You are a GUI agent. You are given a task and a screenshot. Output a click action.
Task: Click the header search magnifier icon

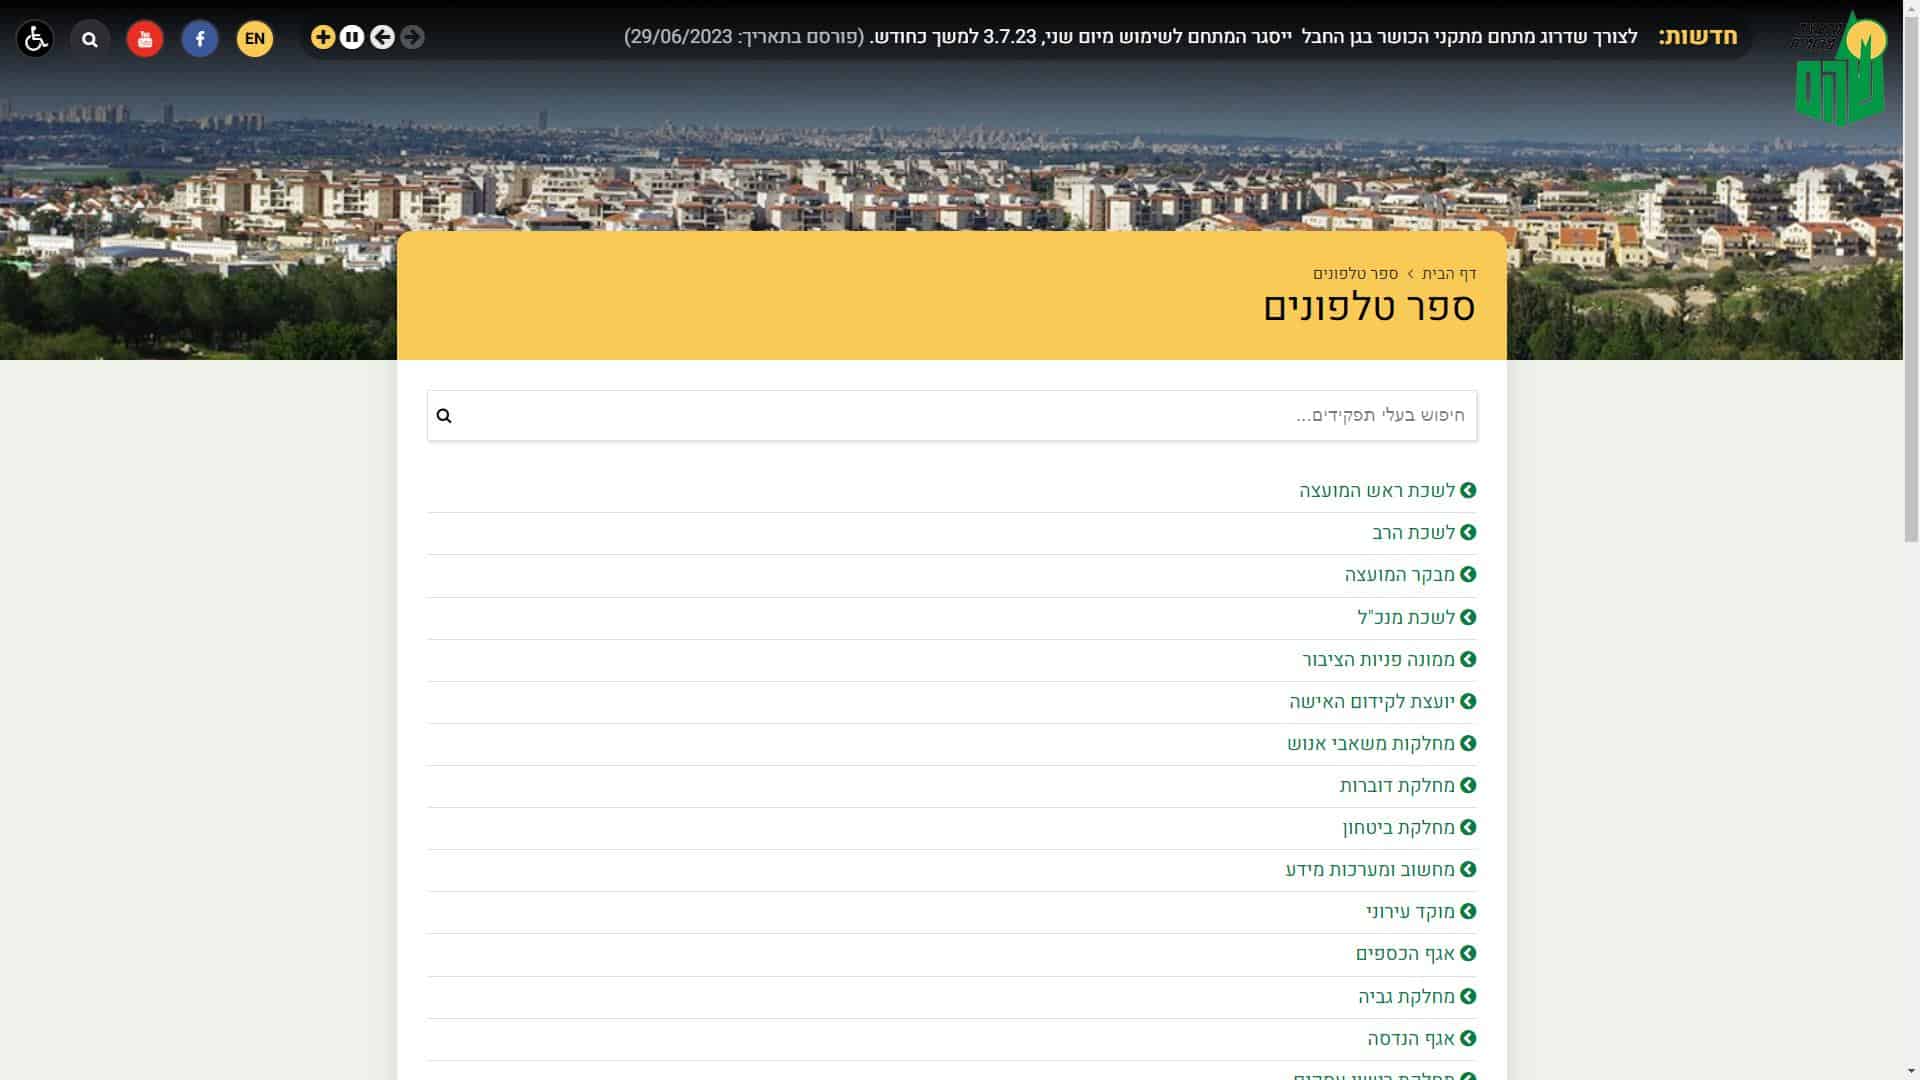click(x=90, y=39)
